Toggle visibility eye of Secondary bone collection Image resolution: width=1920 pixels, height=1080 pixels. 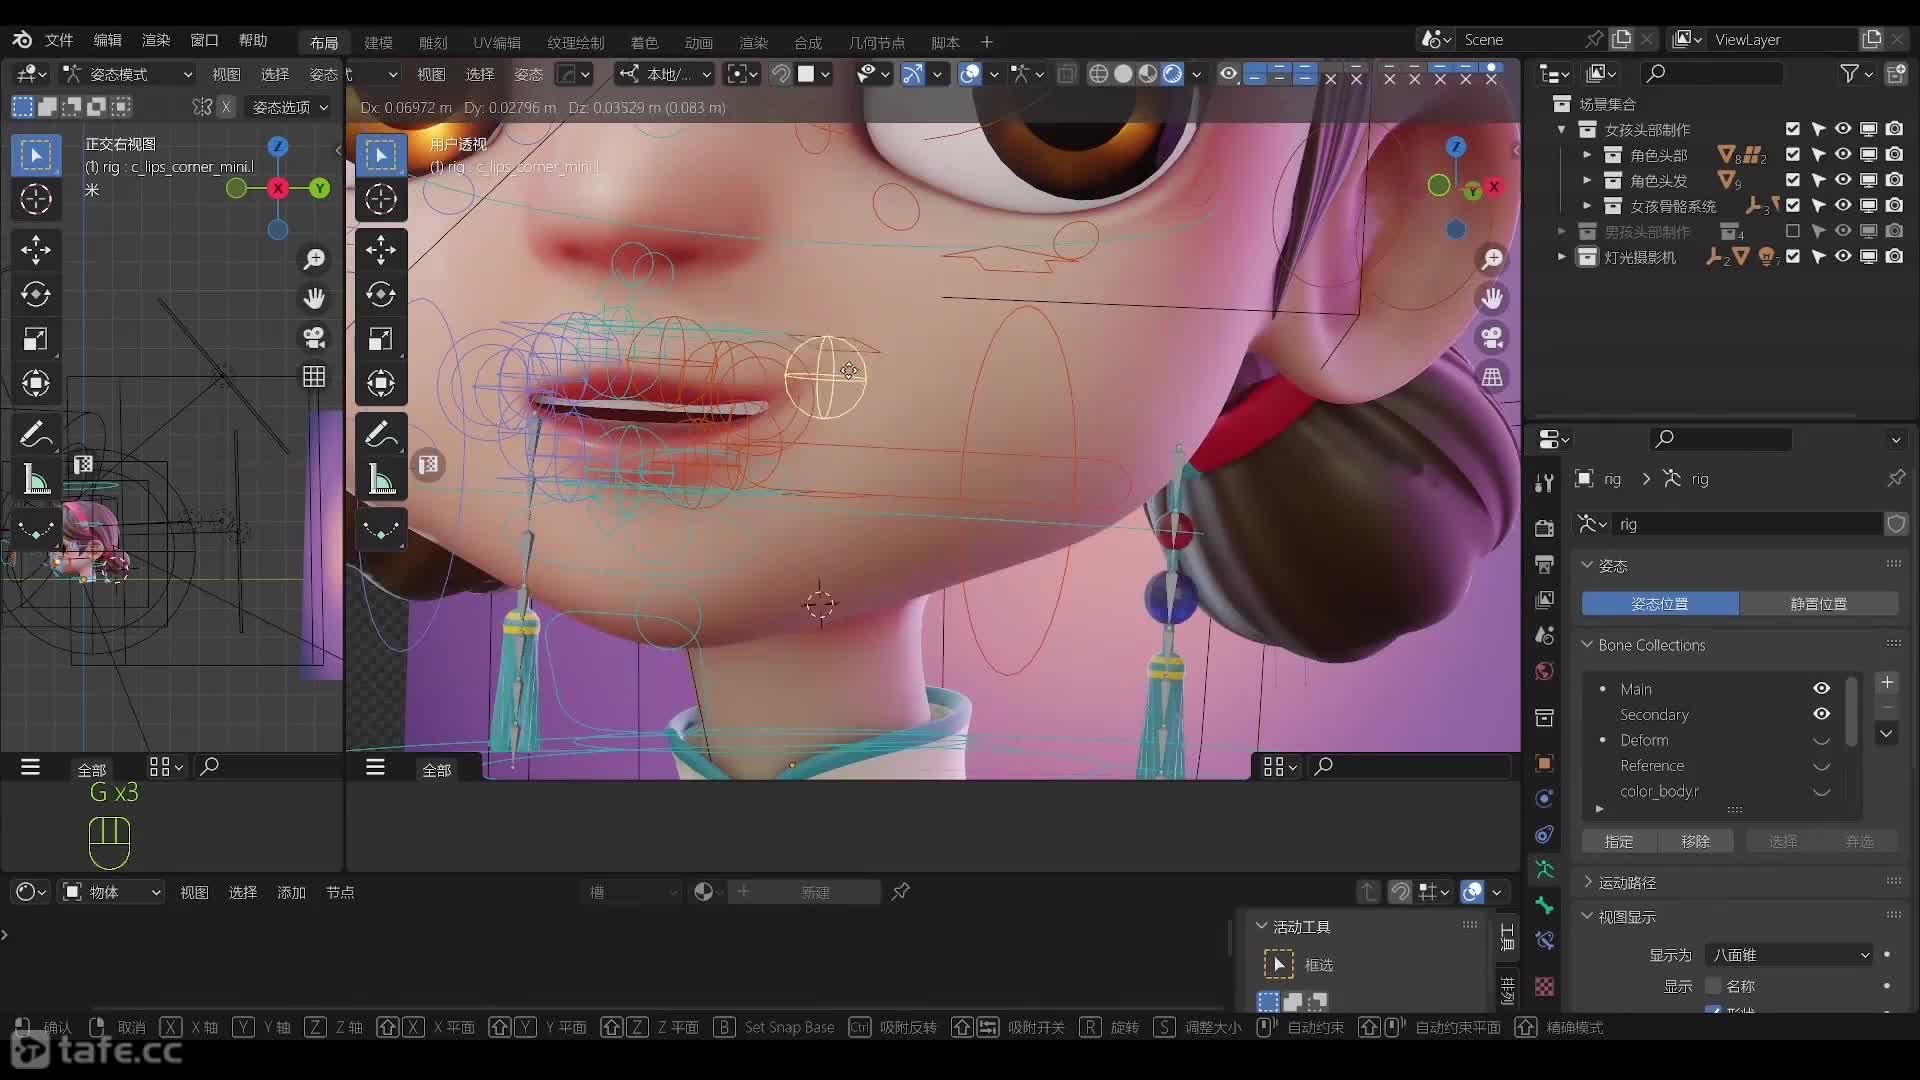tap(1822, 714)
